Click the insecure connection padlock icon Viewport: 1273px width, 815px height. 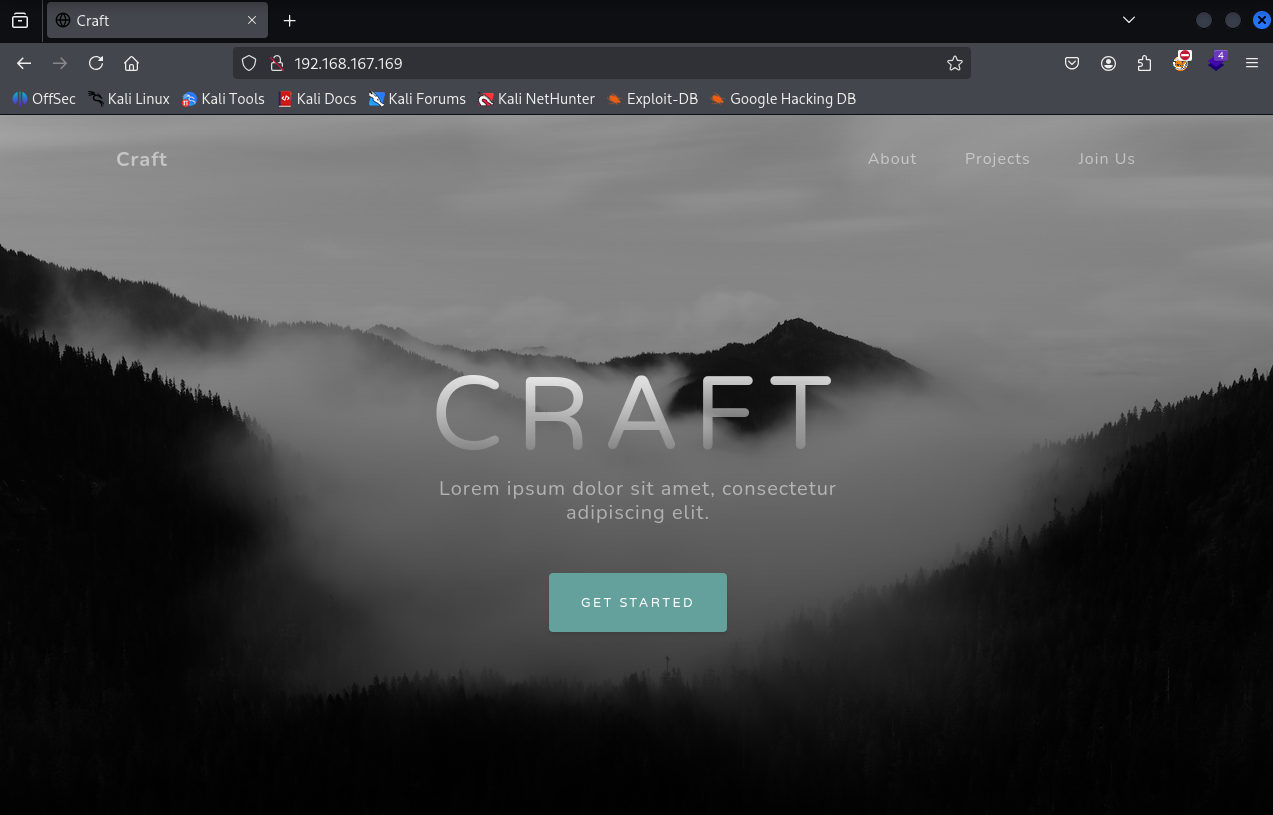[x=277, y=63]
